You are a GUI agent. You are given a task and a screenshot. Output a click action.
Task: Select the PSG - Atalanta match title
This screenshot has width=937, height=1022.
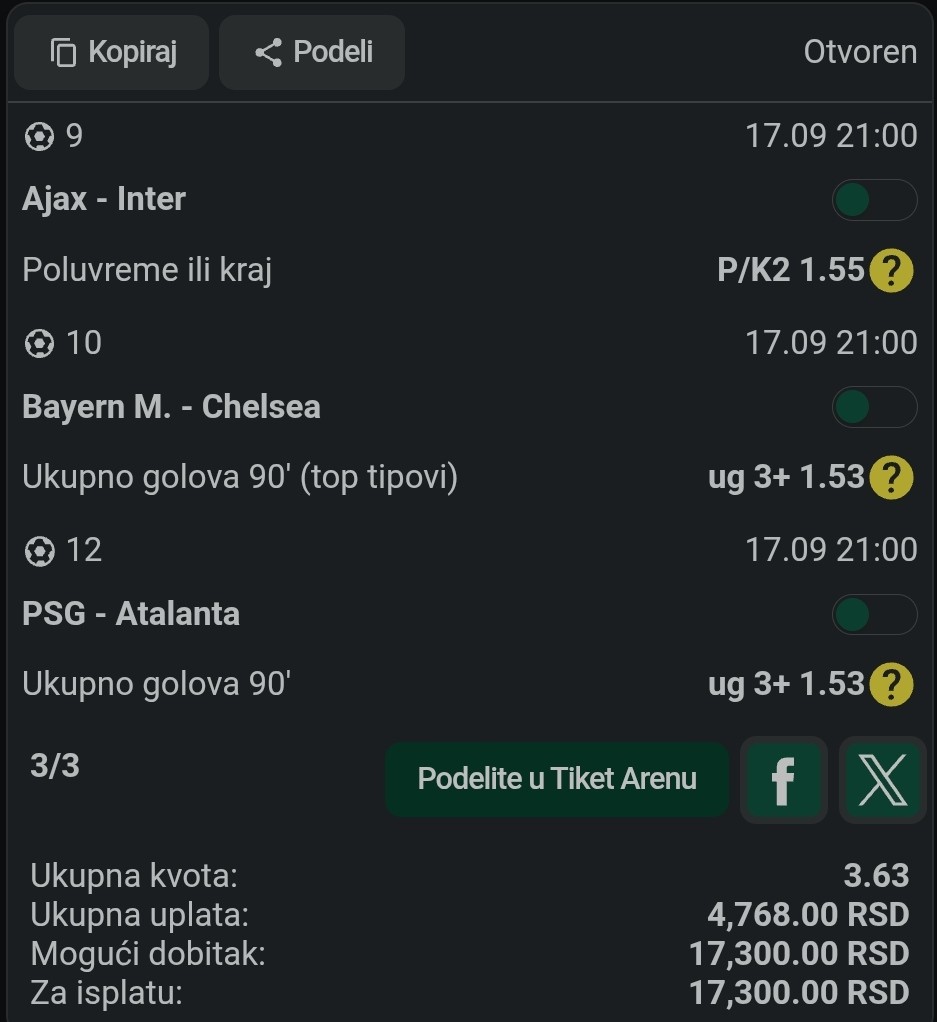coord(131,614)
